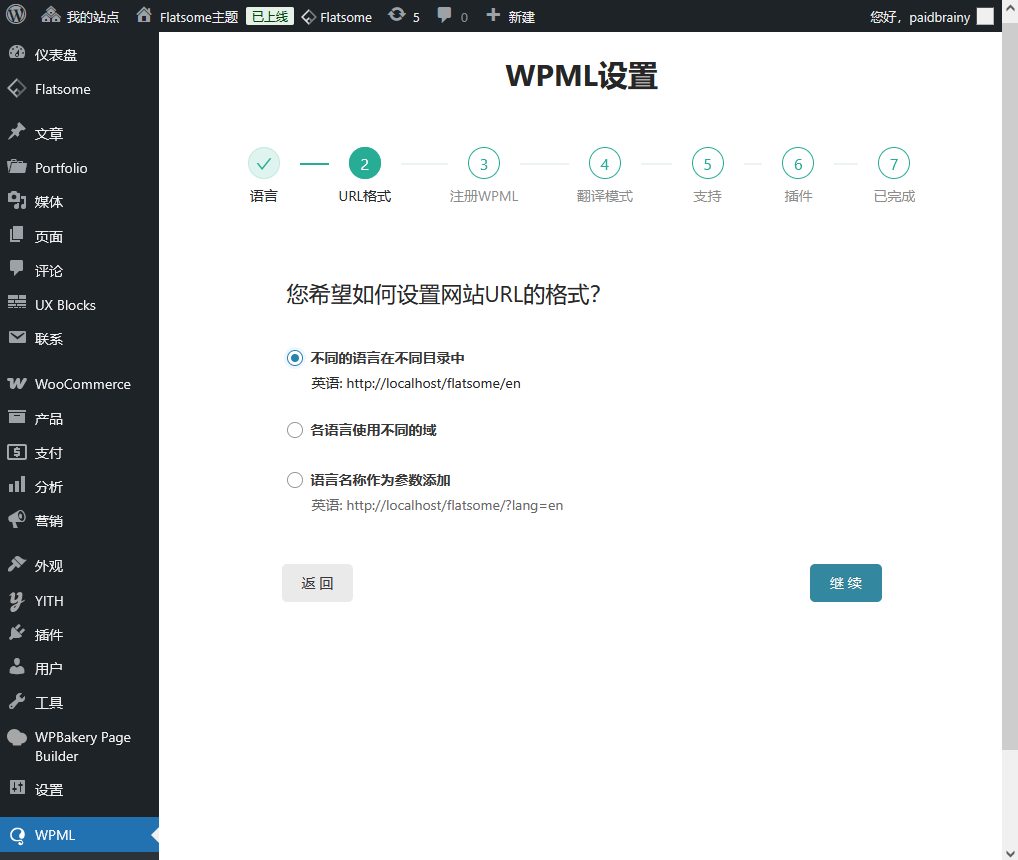This screenshot has height=860, width=1018.
Task: Select 各语言使用不同的域 radio option
Action: 295,430
